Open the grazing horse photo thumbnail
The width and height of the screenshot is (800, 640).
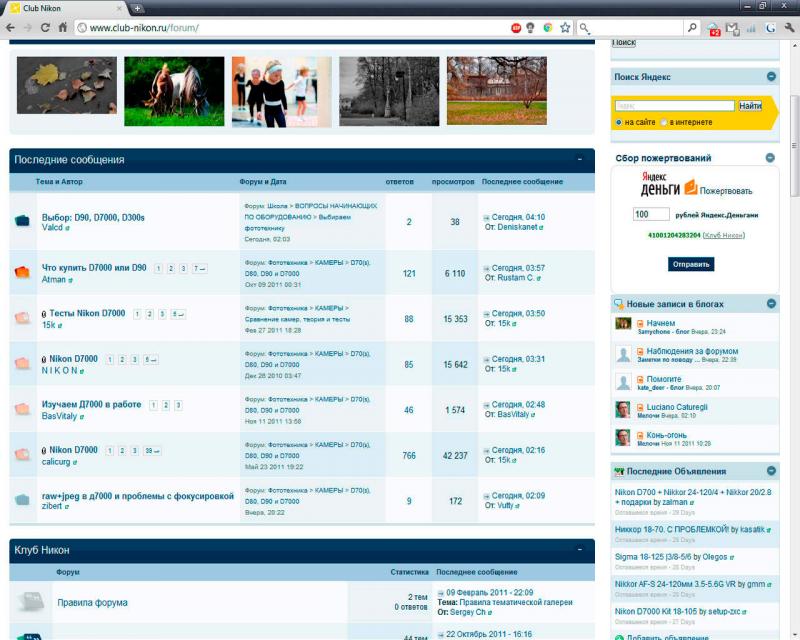click(174, 91)
